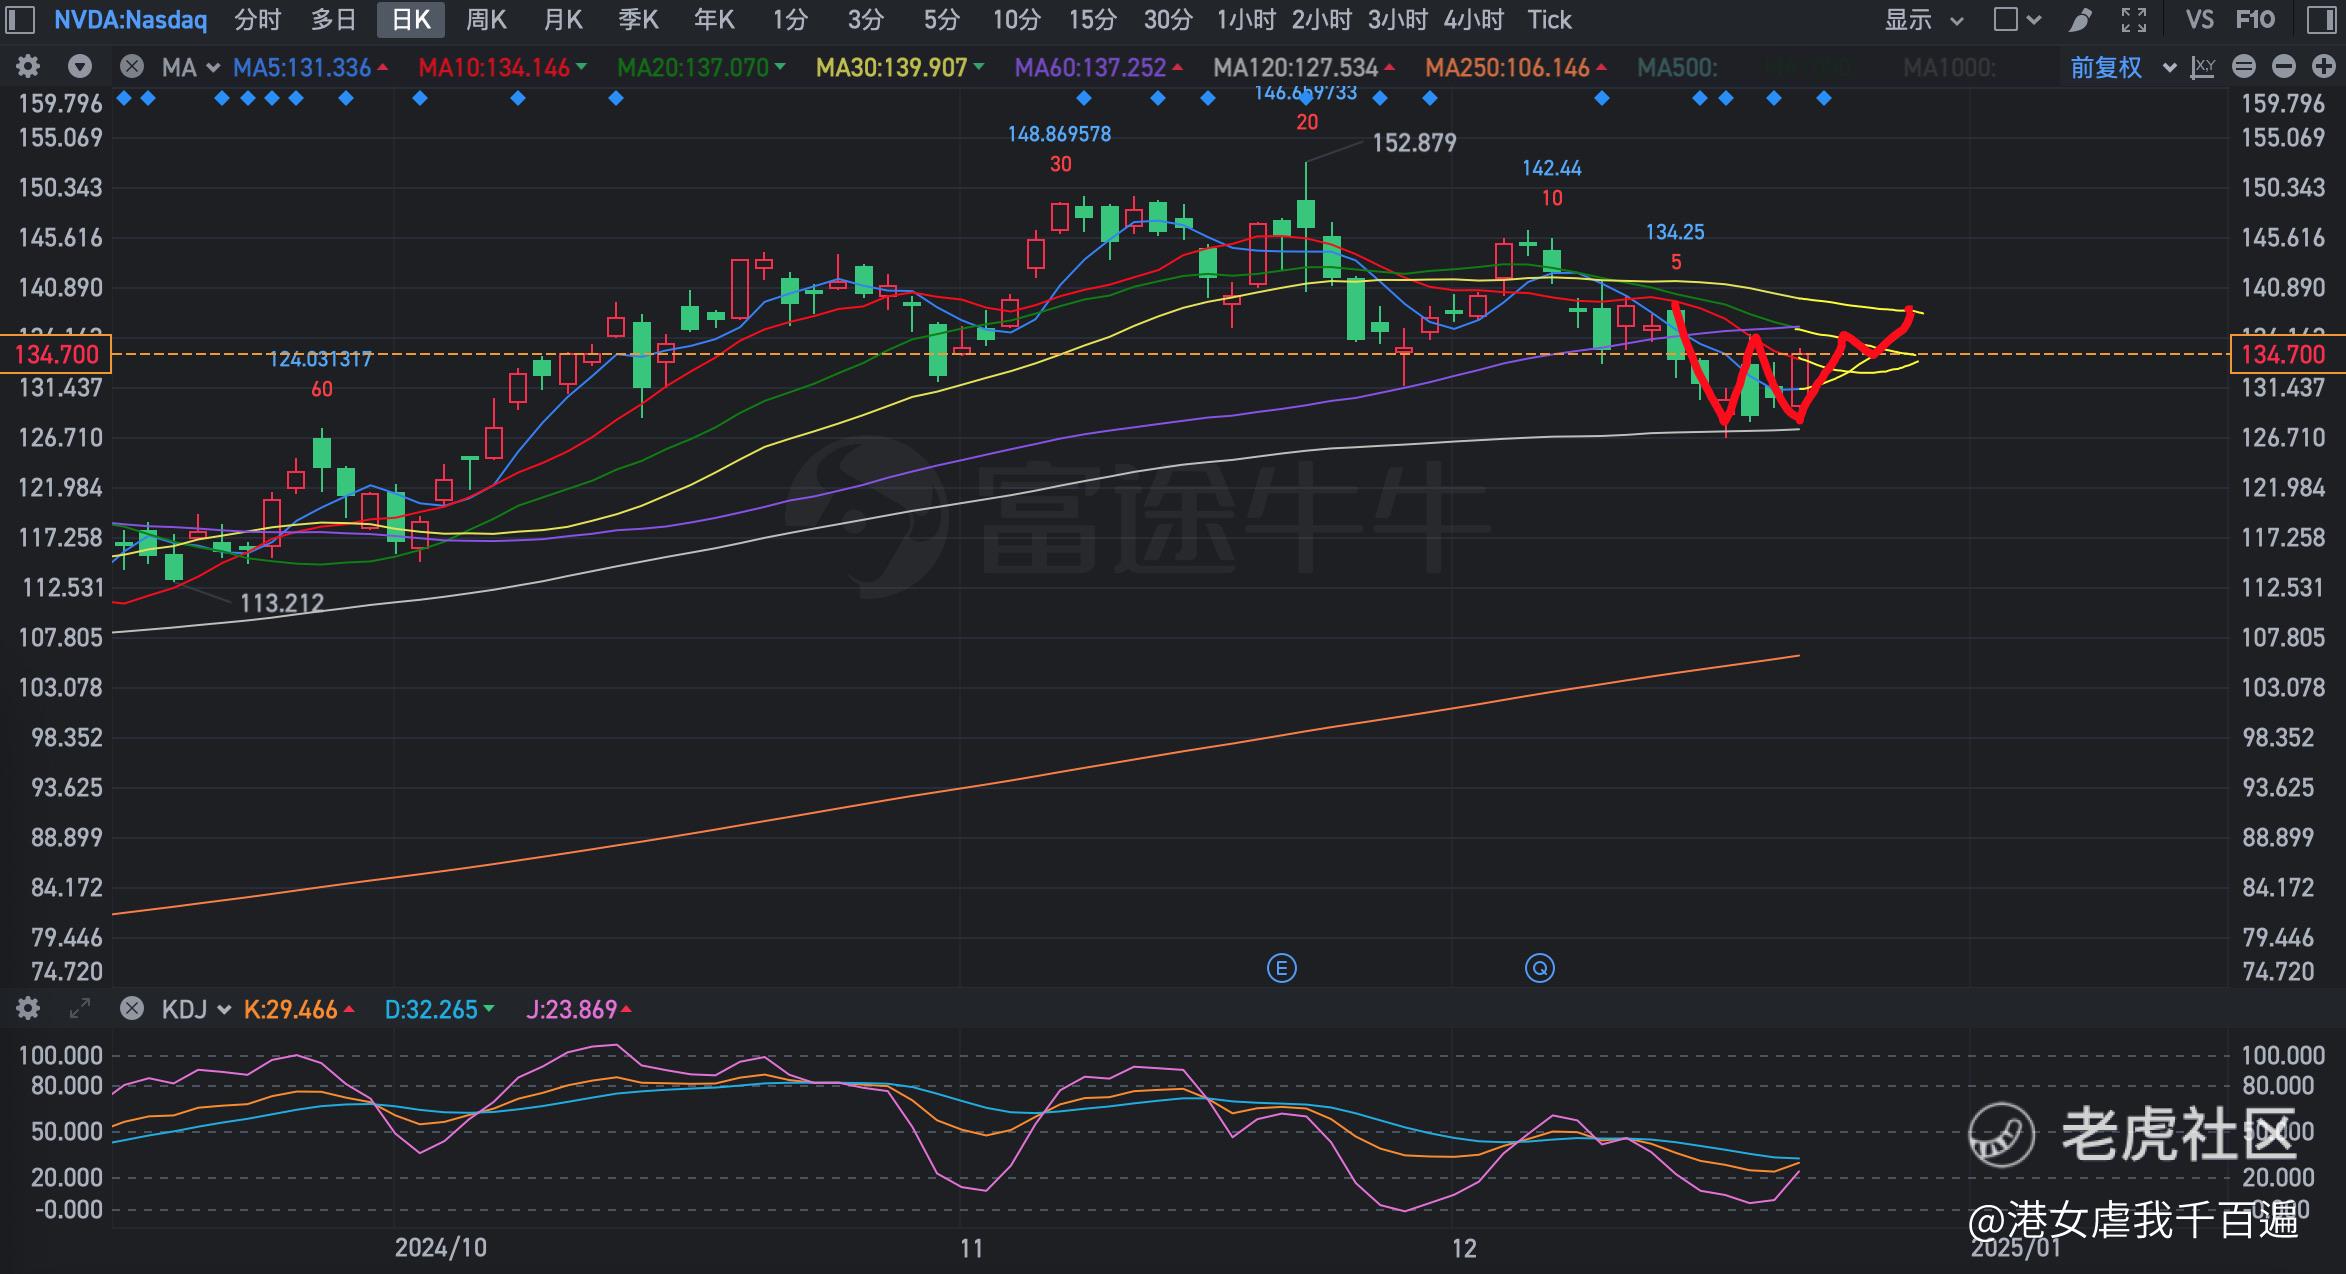Zoom in chart with plus icon
The width and height of the screenshot is (2346, 1274).
[2324, 68]
